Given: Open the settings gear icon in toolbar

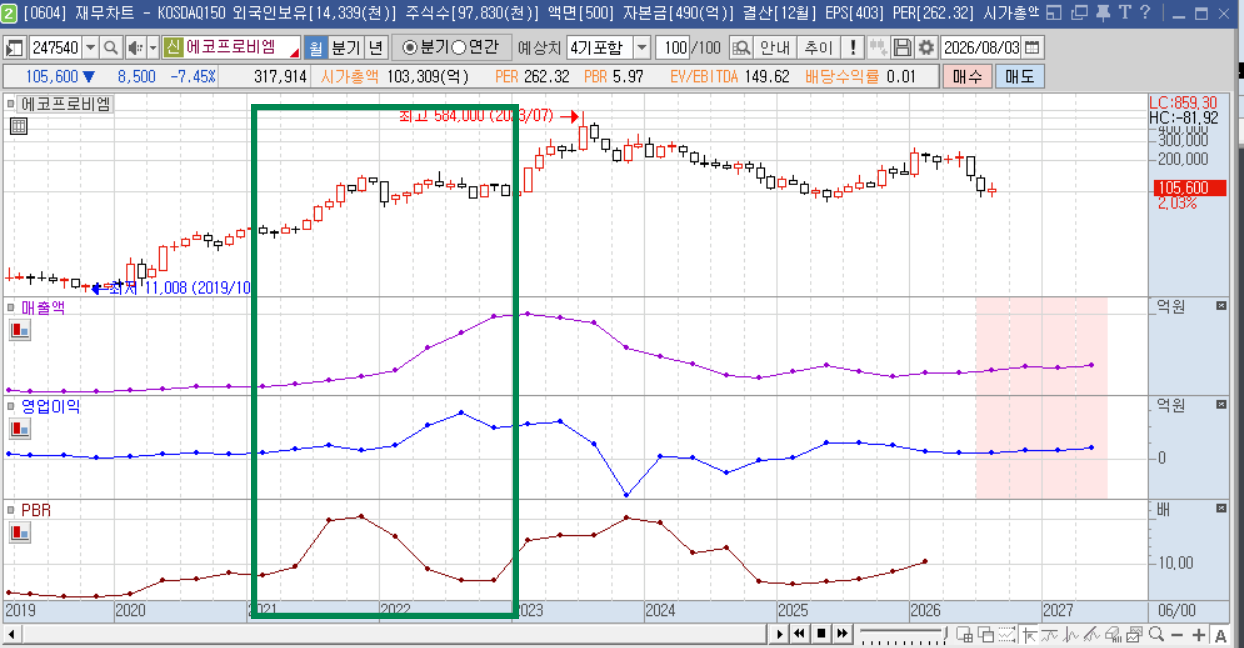Looking at the screenshot, I should [x=926, y=48].
